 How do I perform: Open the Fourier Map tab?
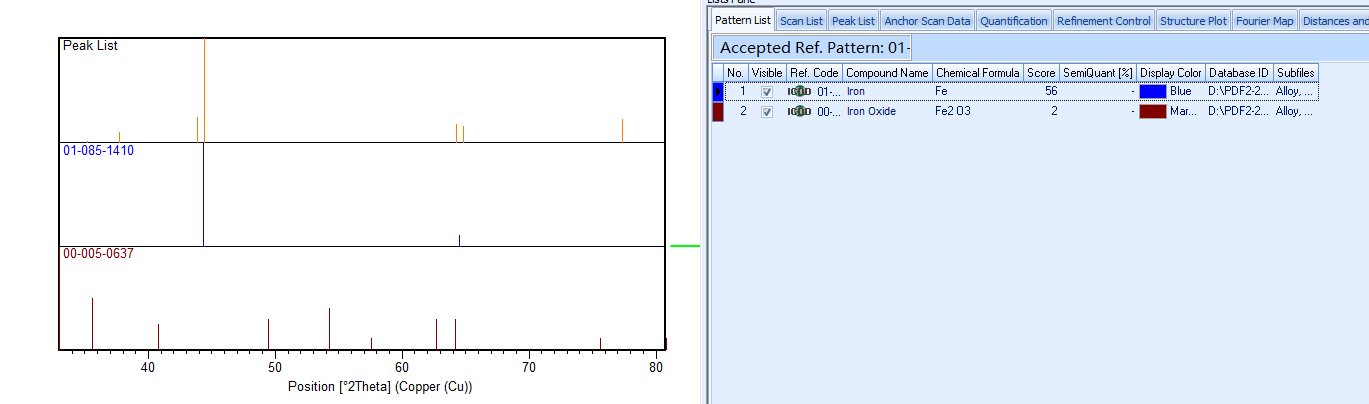coord(1264,20)
